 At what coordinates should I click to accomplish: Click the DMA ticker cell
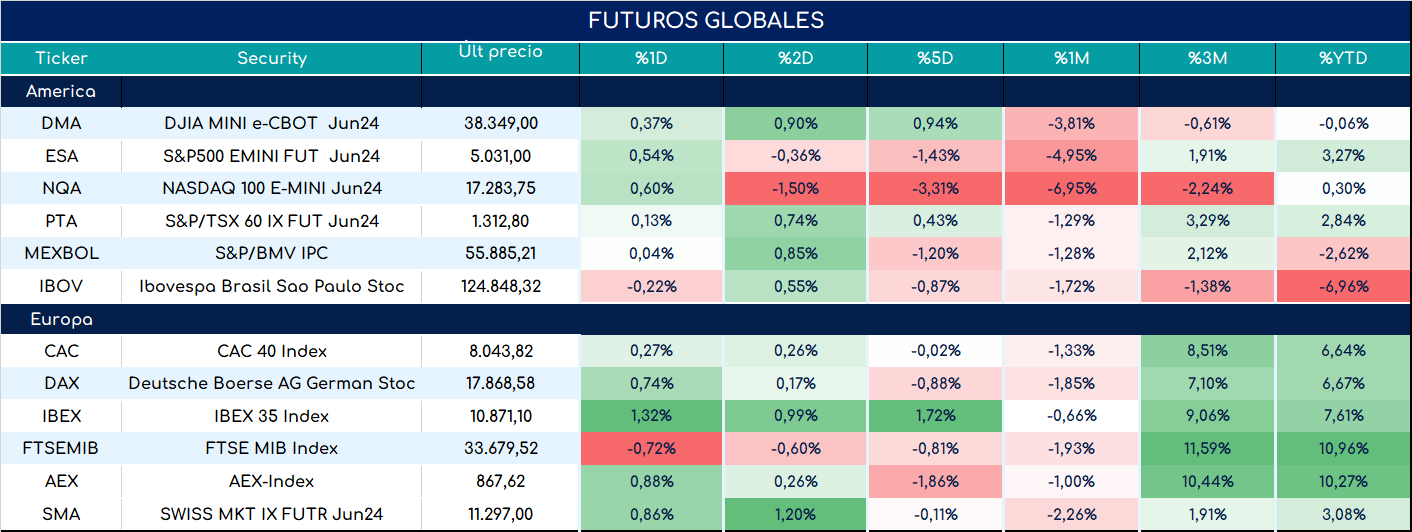[61, 124]
